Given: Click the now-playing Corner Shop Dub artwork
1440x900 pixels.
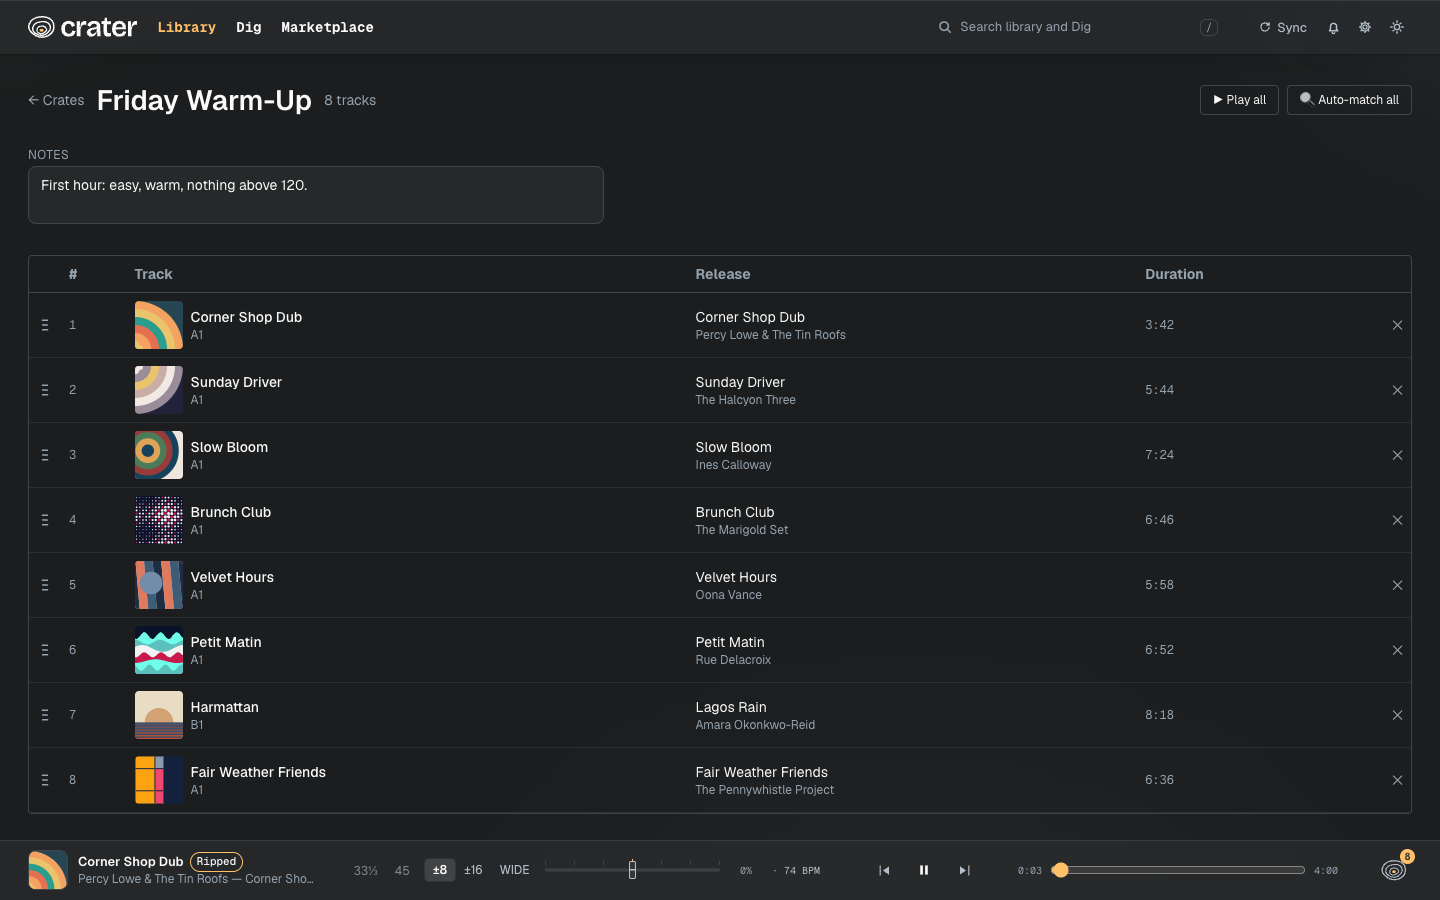Looking at the screenshot, I should click(x=48, y=870).
